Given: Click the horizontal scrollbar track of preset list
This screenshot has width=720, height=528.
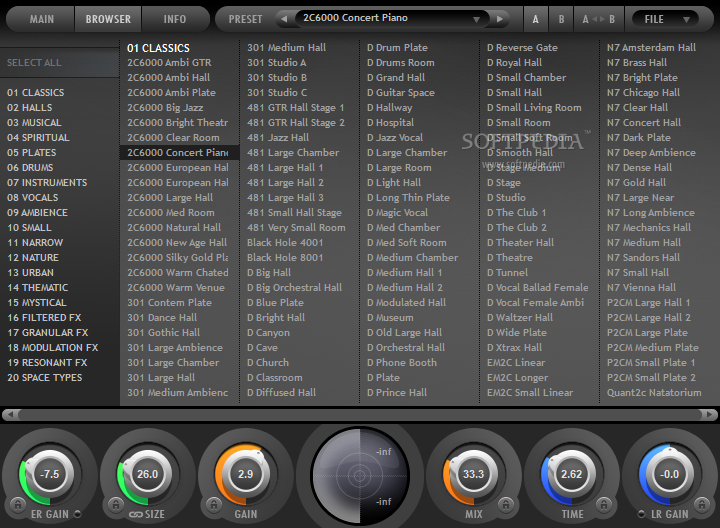Looking at the screenshot, I should click(x=360, y=415).
